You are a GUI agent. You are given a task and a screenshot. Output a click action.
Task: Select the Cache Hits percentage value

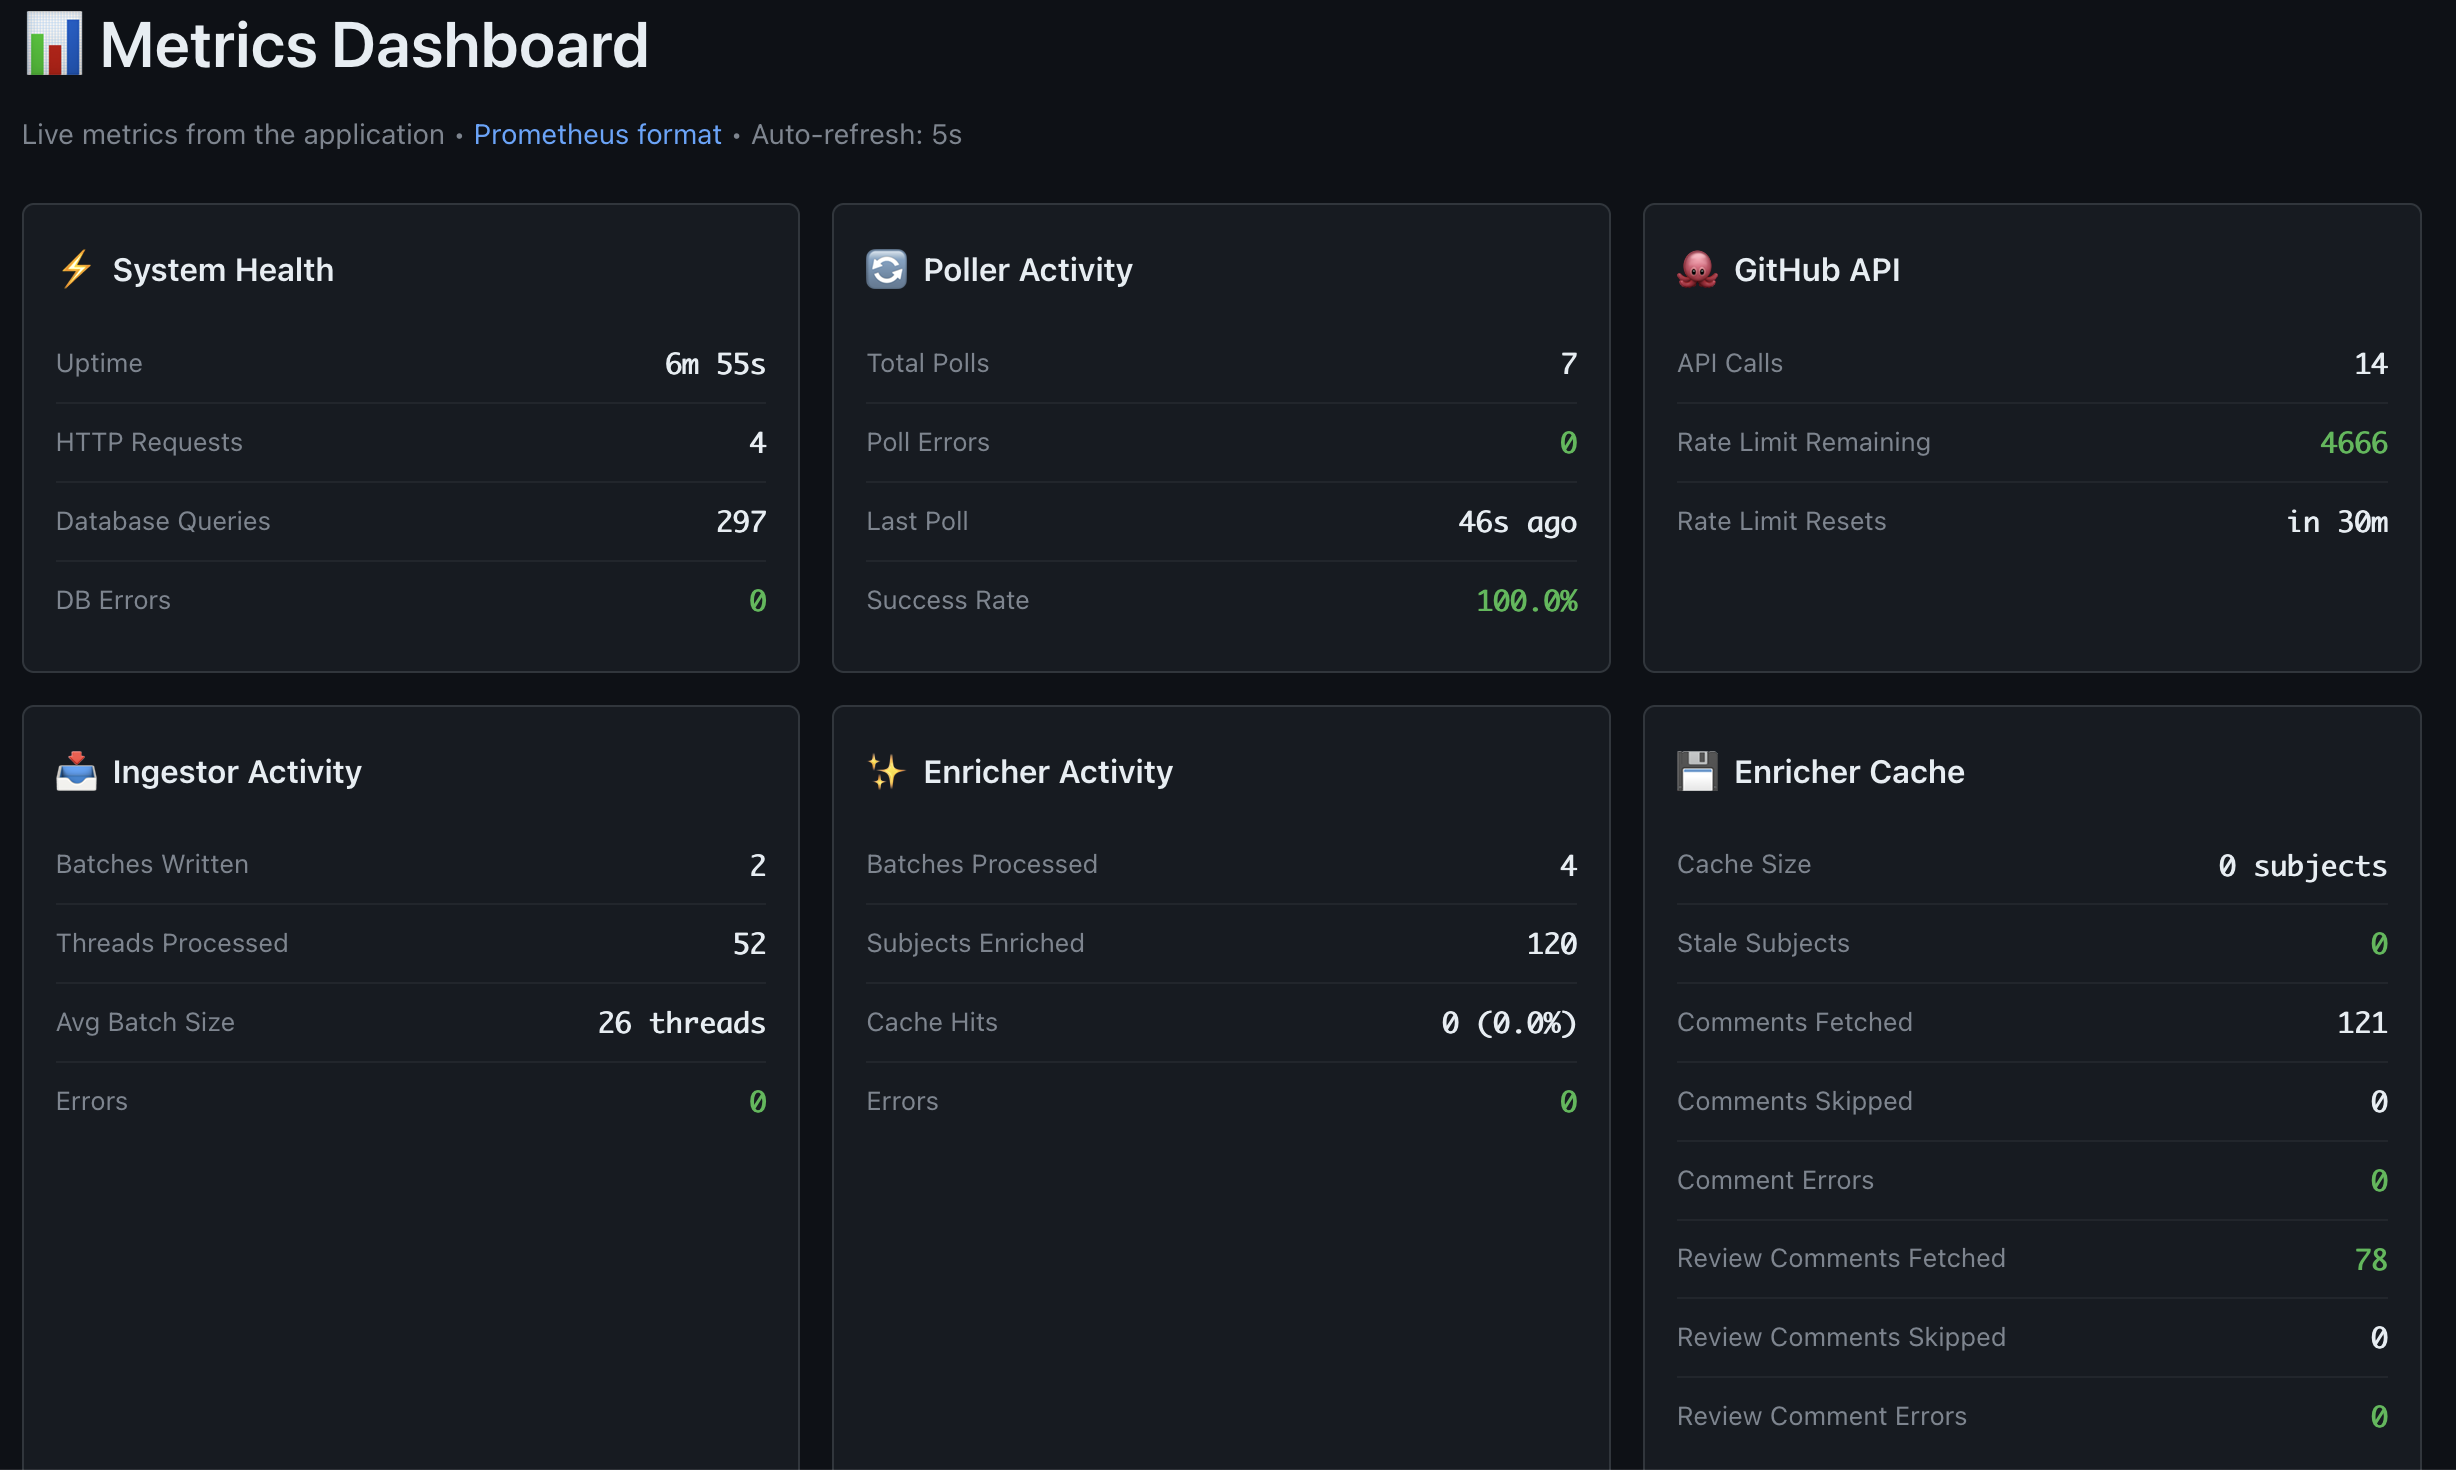coord(1508,1022)
